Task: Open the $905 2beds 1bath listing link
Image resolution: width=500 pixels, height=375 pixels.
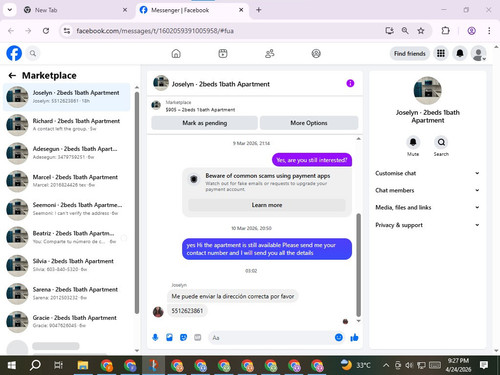Action: point(200,109)
